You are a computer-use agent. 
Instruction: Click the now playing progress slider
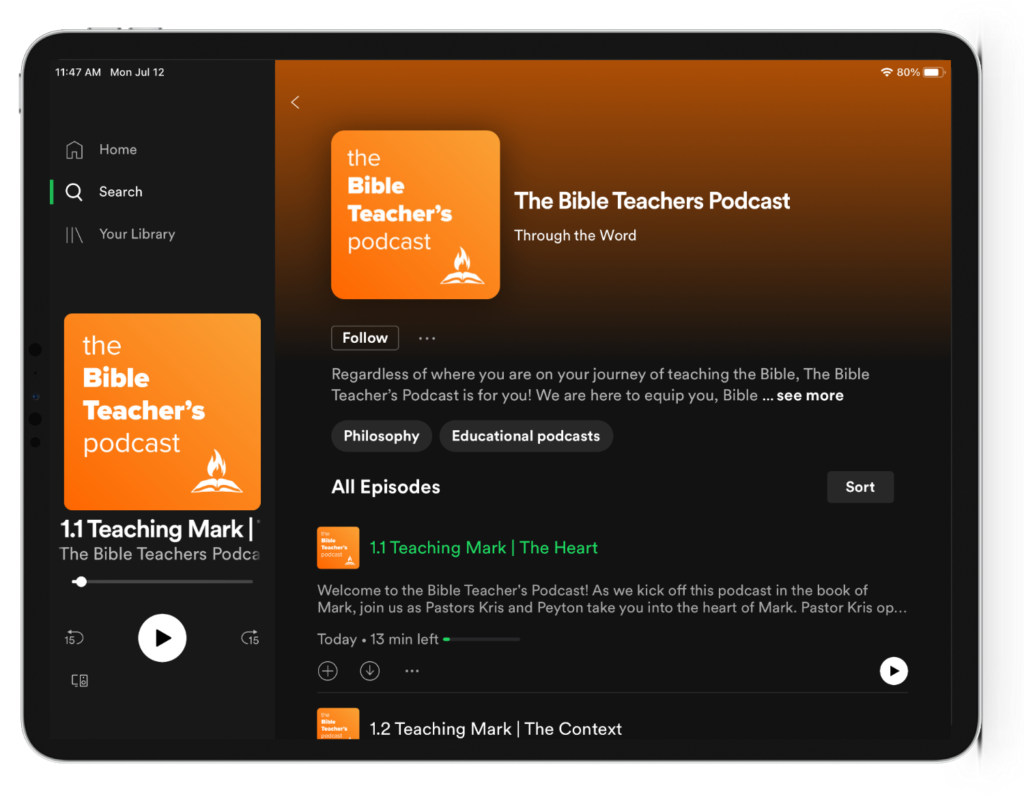(x=163, y=581)
